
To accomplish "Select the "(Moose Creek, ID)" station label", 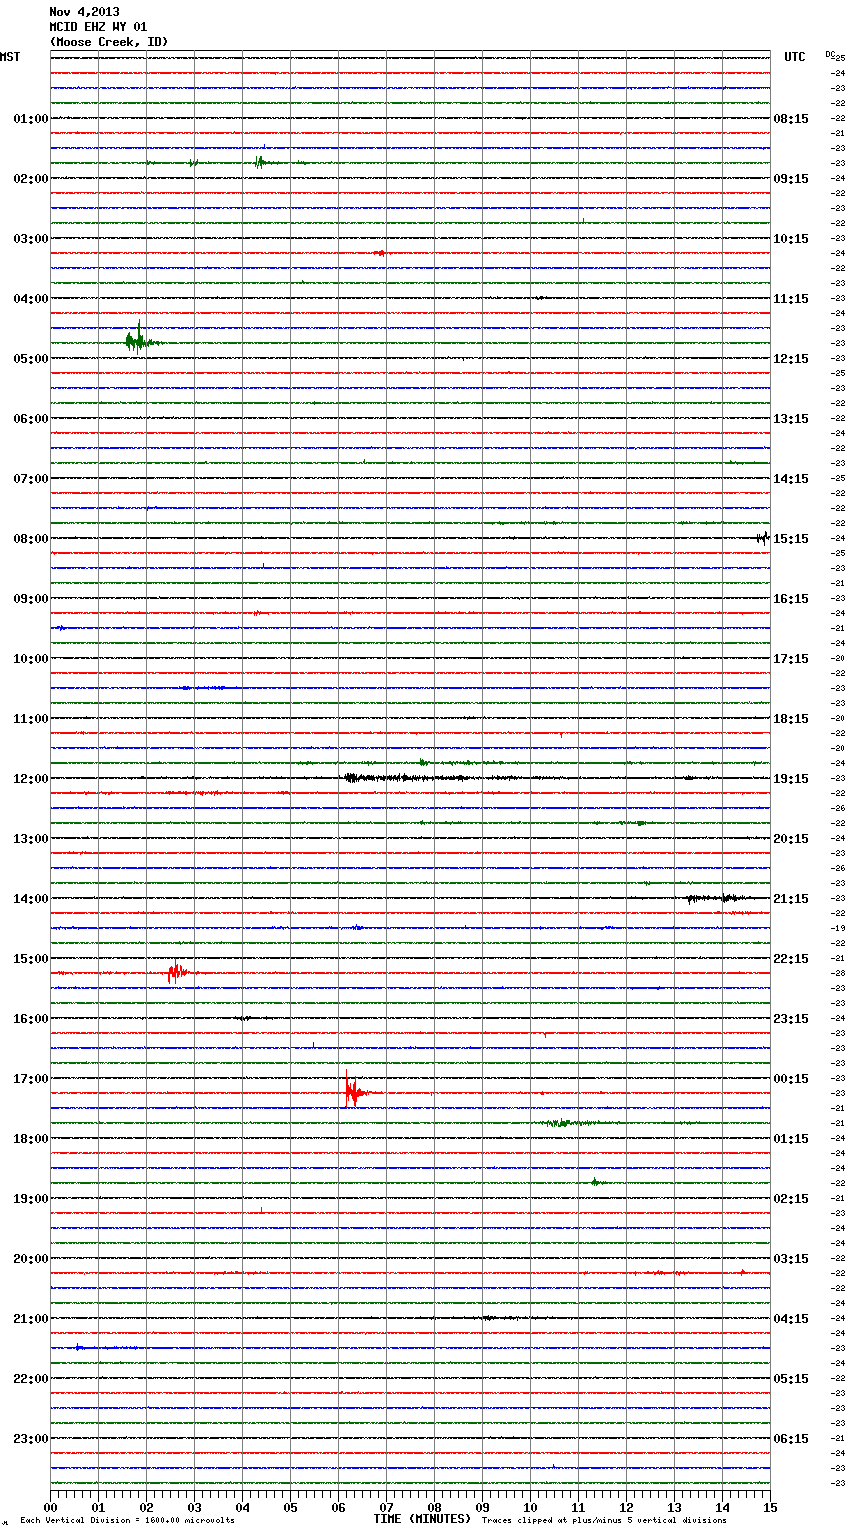I will pos(109,42).
